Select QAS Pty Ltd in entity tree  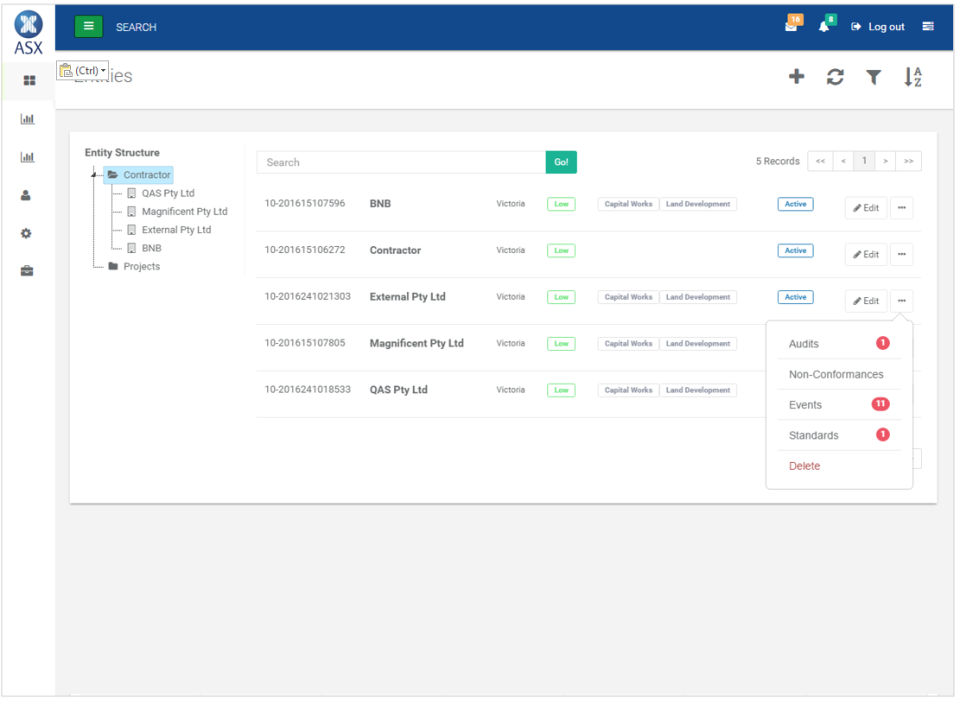168,193
